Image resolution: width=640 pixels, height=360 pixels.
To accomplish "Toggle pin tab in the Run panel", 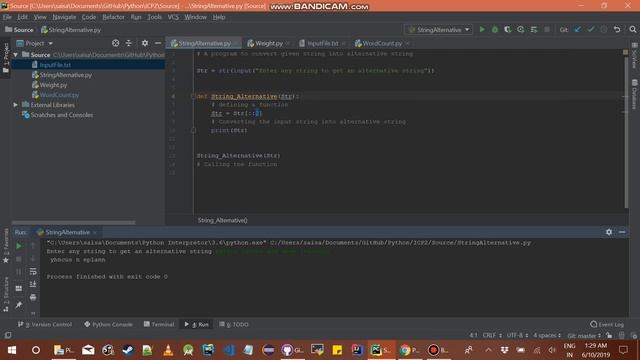I will (19, 305).
